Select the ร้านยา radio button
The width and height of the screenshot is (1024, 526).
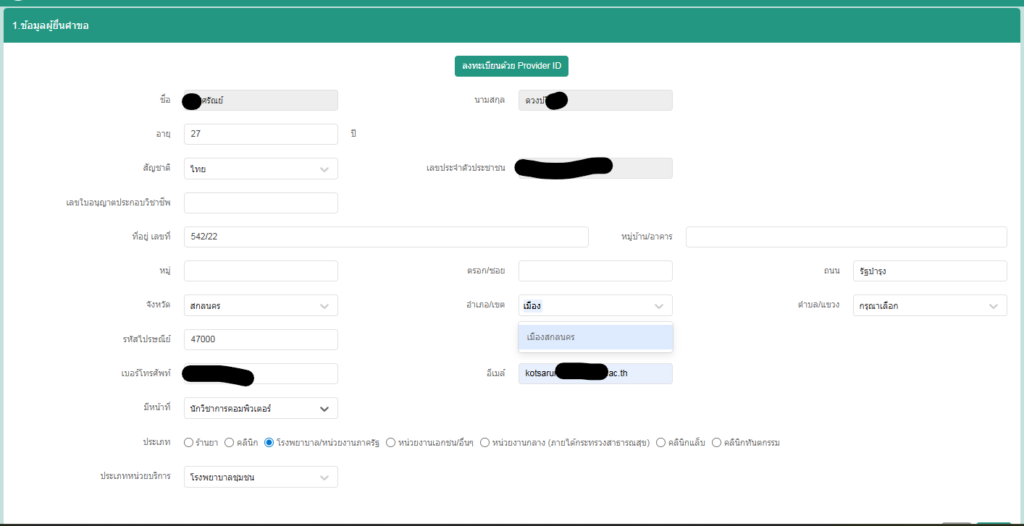189,442
